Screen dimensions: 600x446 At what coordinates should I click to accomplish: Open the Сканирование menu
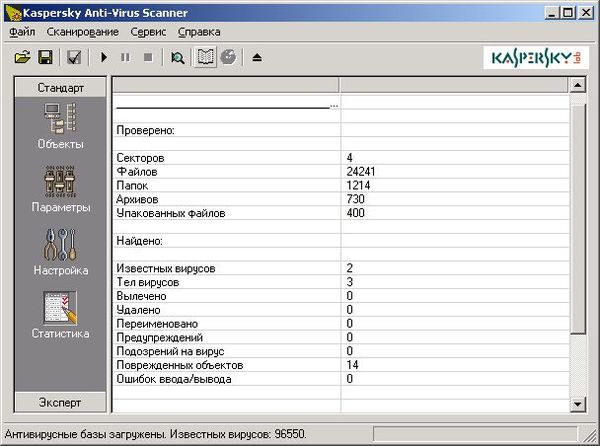(83, 32)
